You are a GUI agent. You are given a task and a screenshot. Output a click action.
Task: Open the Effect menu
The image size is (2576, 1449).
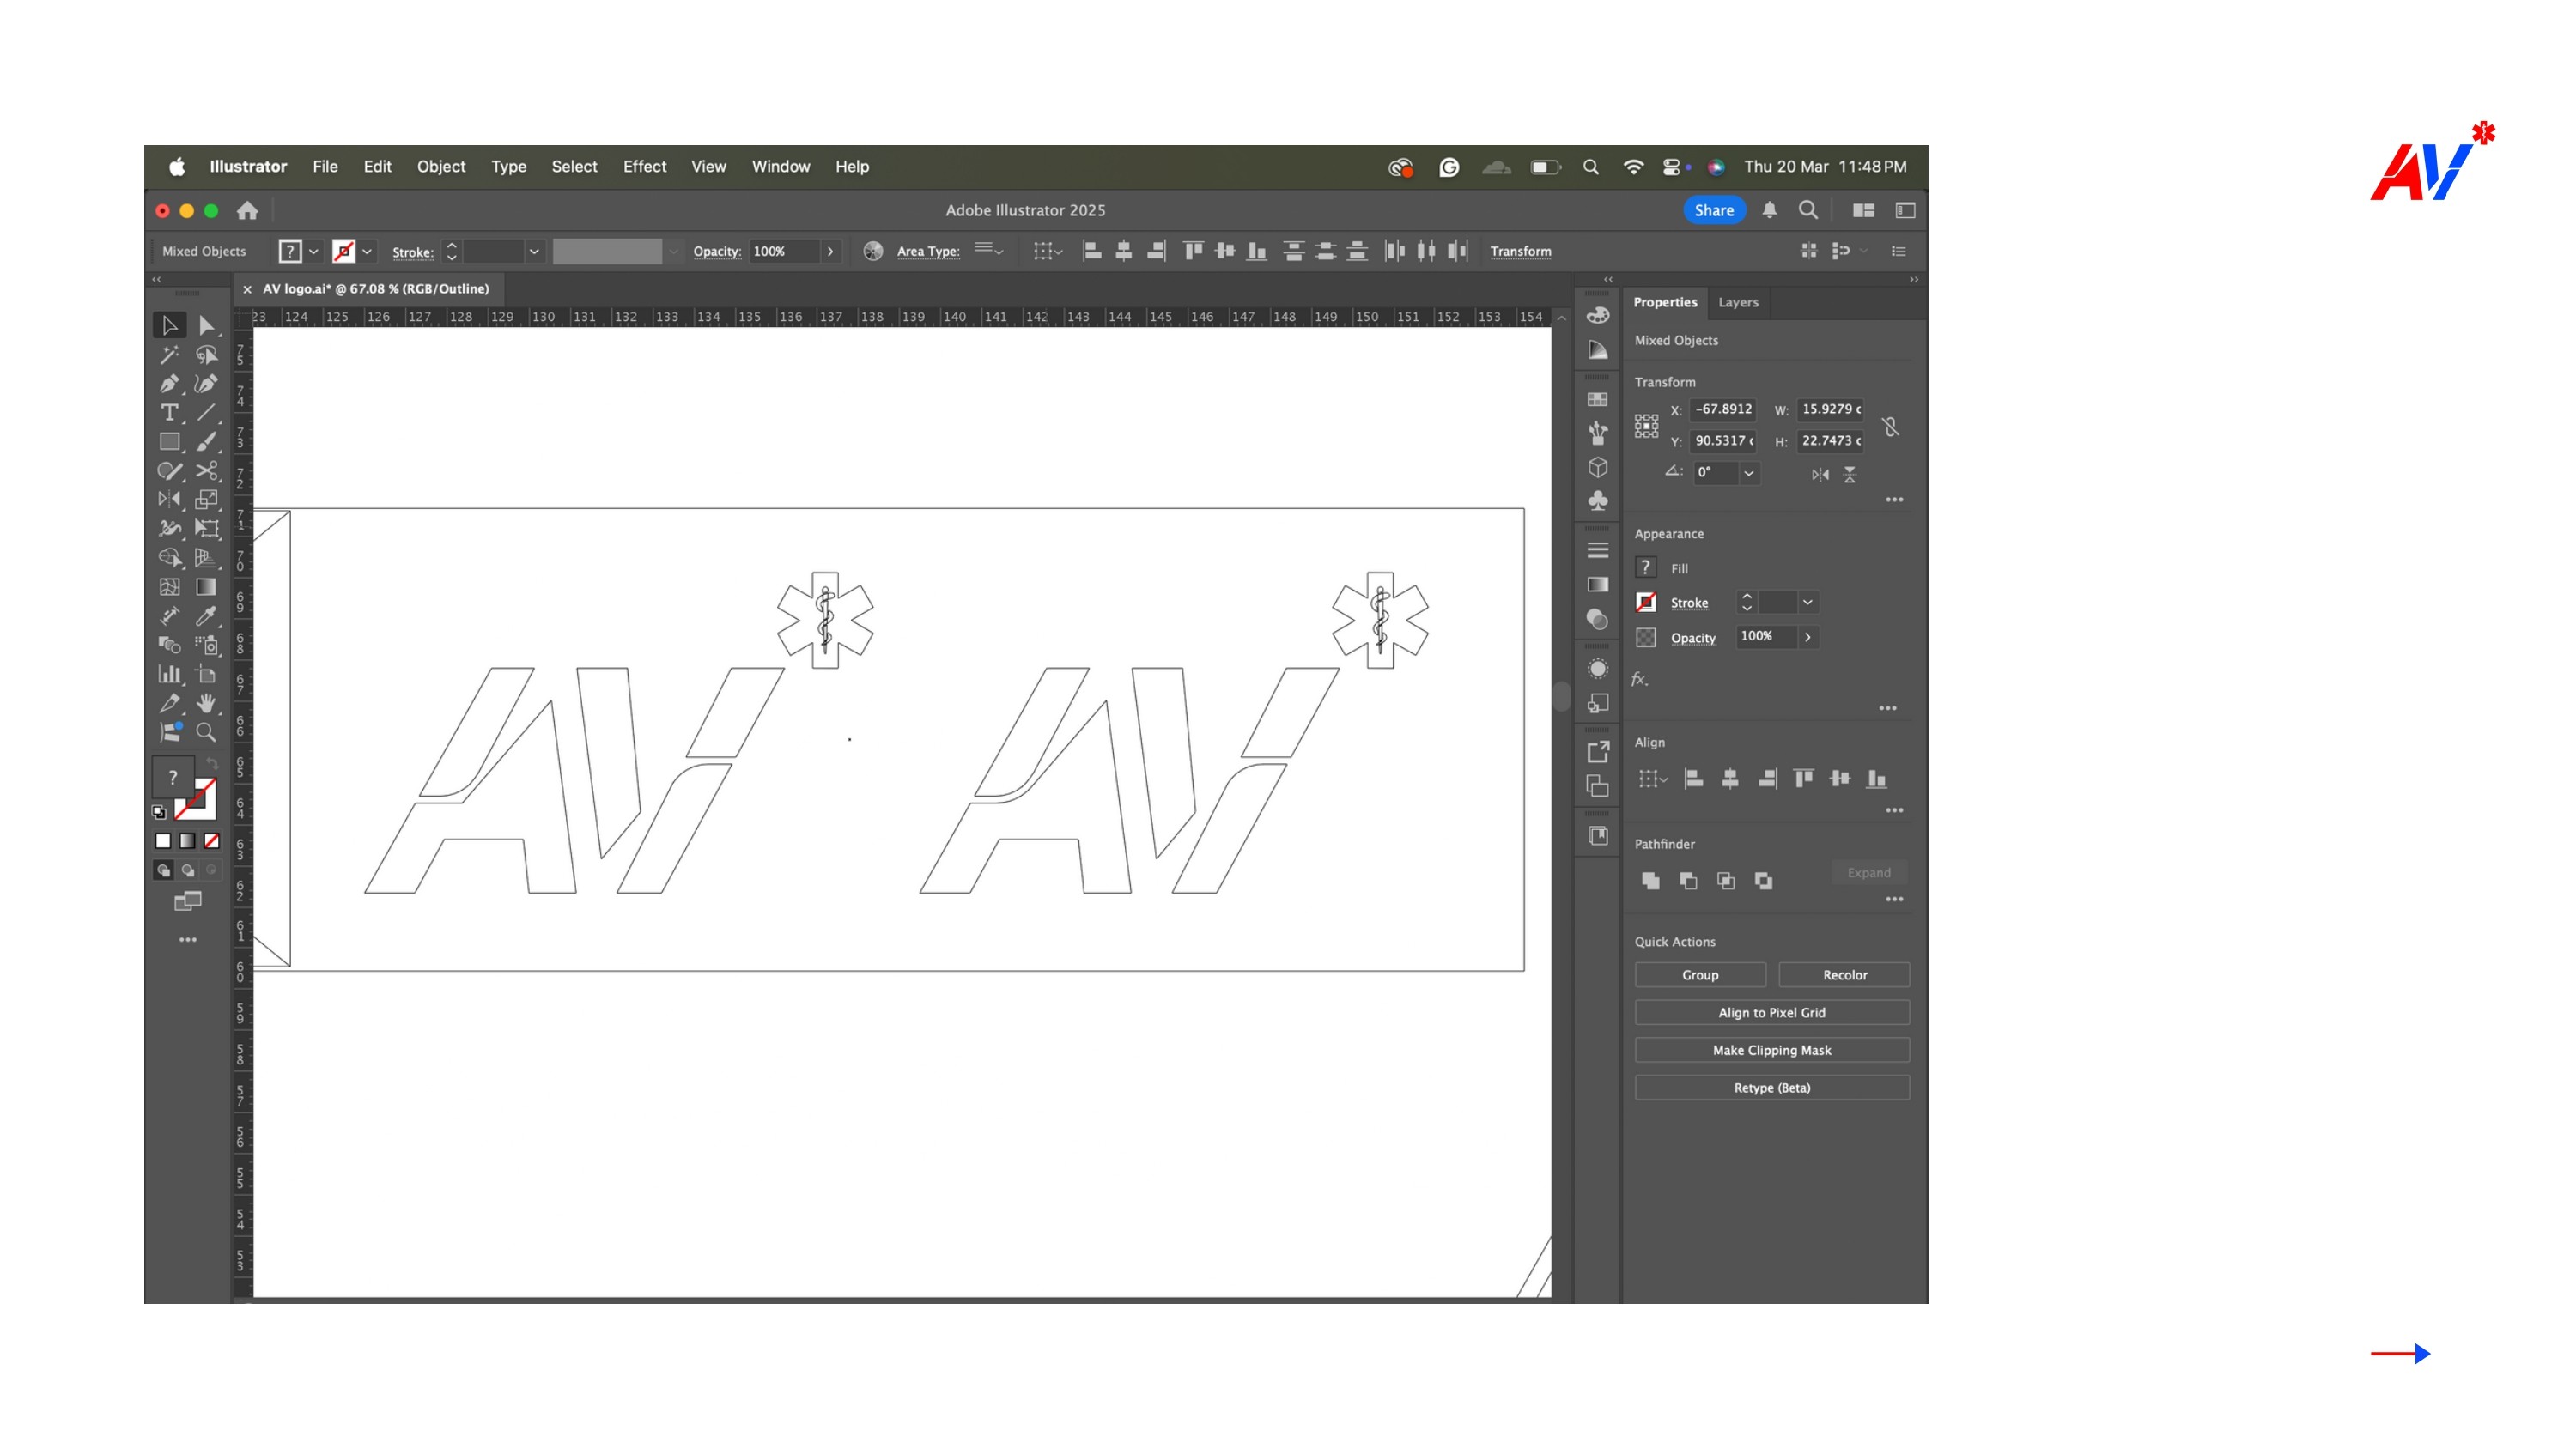[x=644, y=166]
